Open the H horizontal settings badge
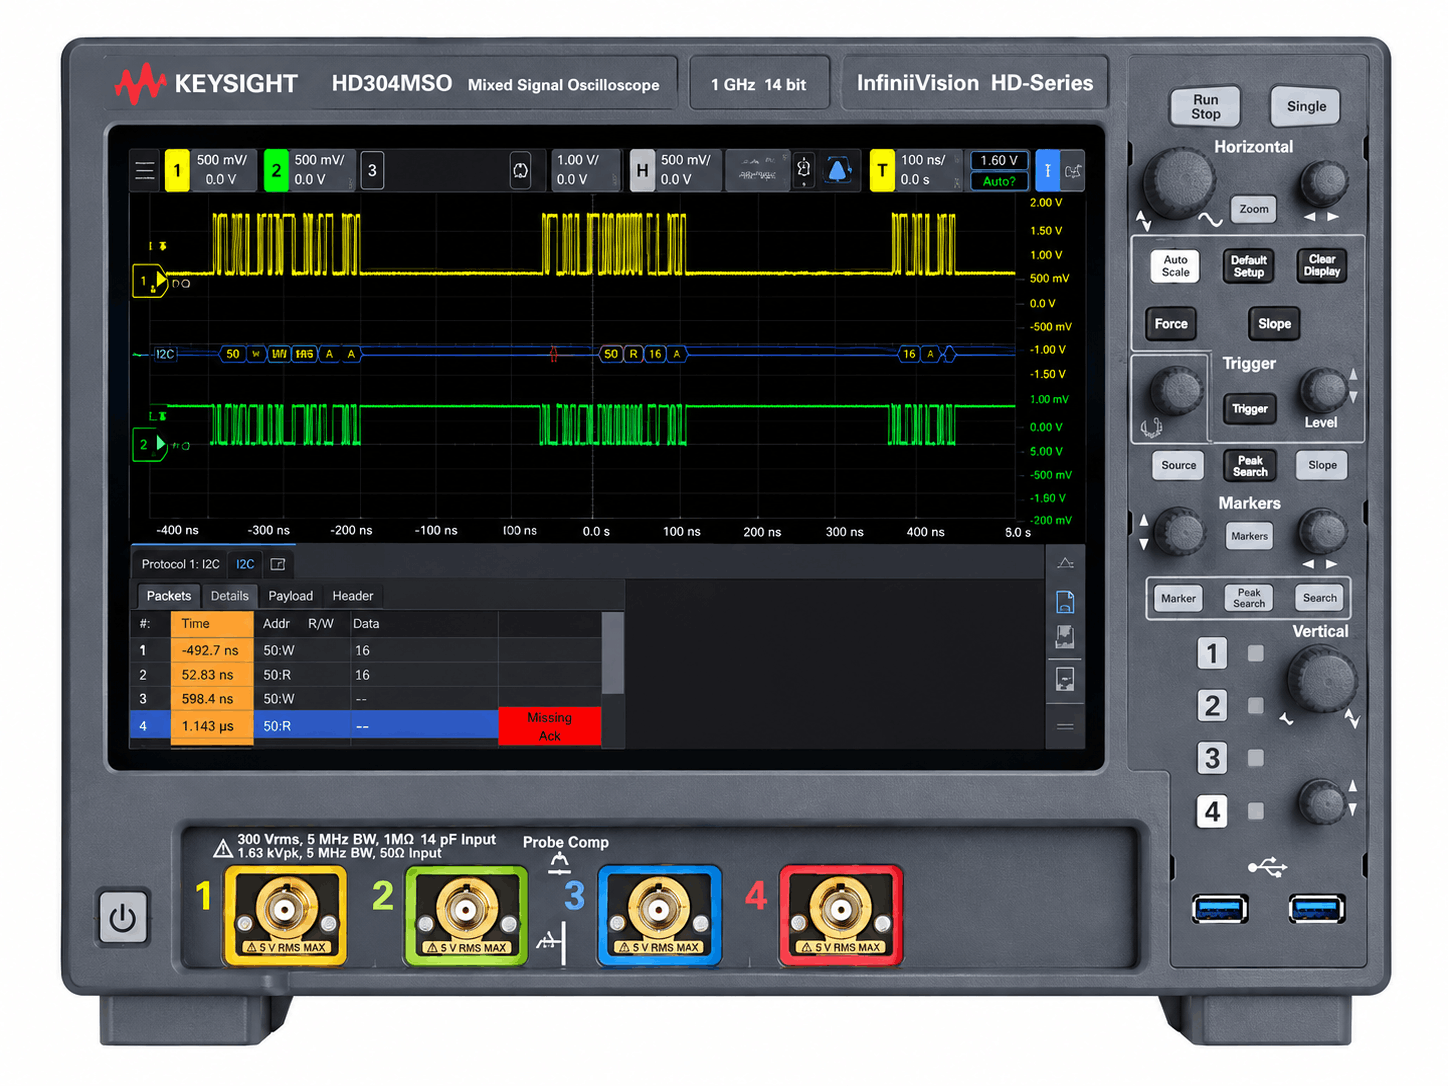 [642, 170]
